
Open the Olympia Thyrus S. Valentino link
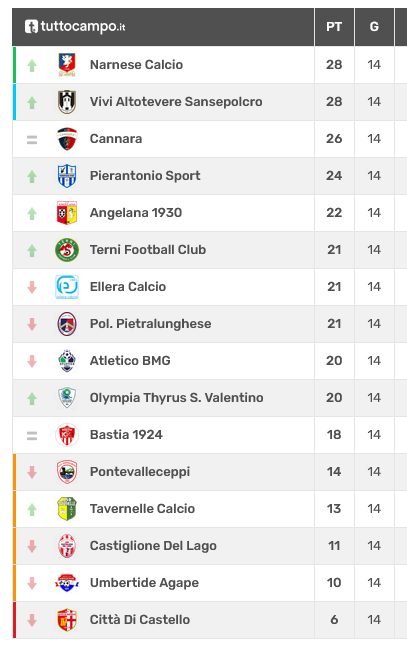tap(176, 398)
